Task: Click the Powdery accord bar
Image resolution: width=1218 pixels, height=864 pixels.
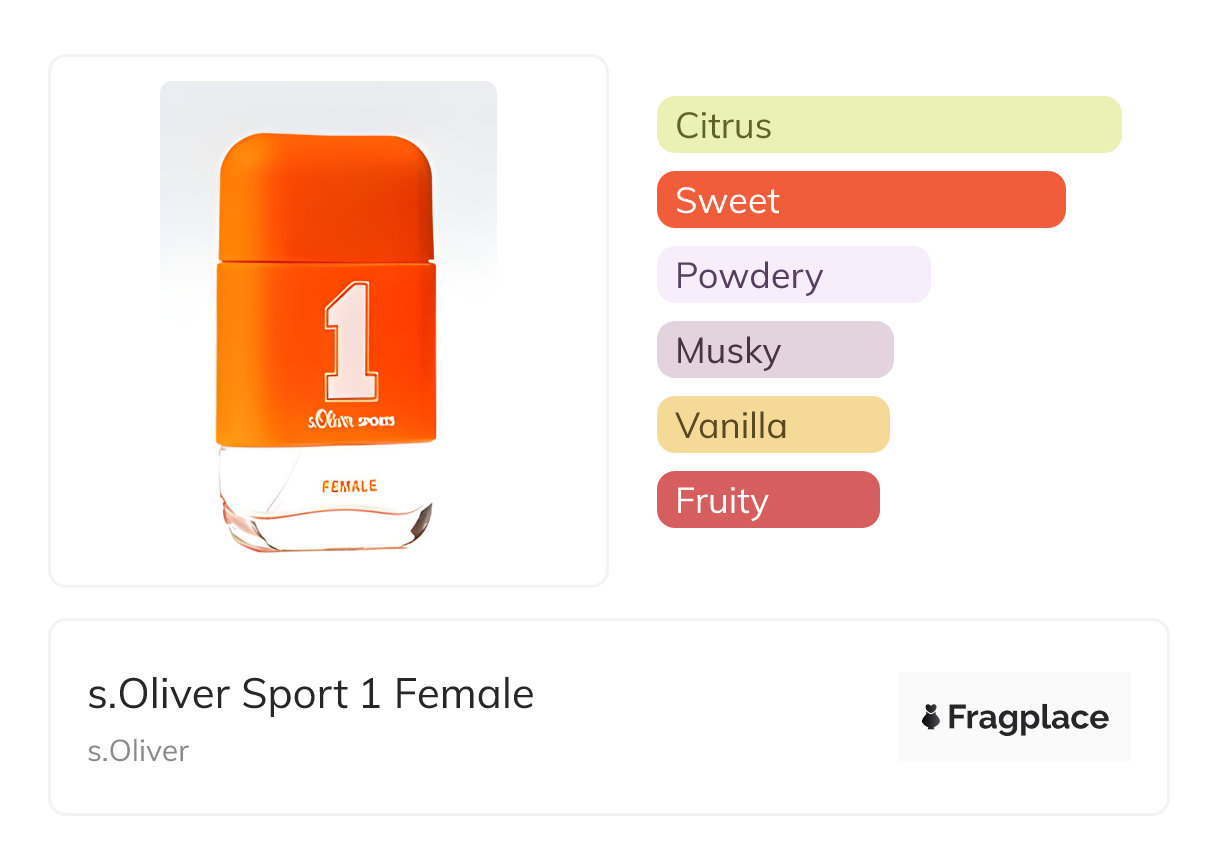Action: (x=793, y=275)
